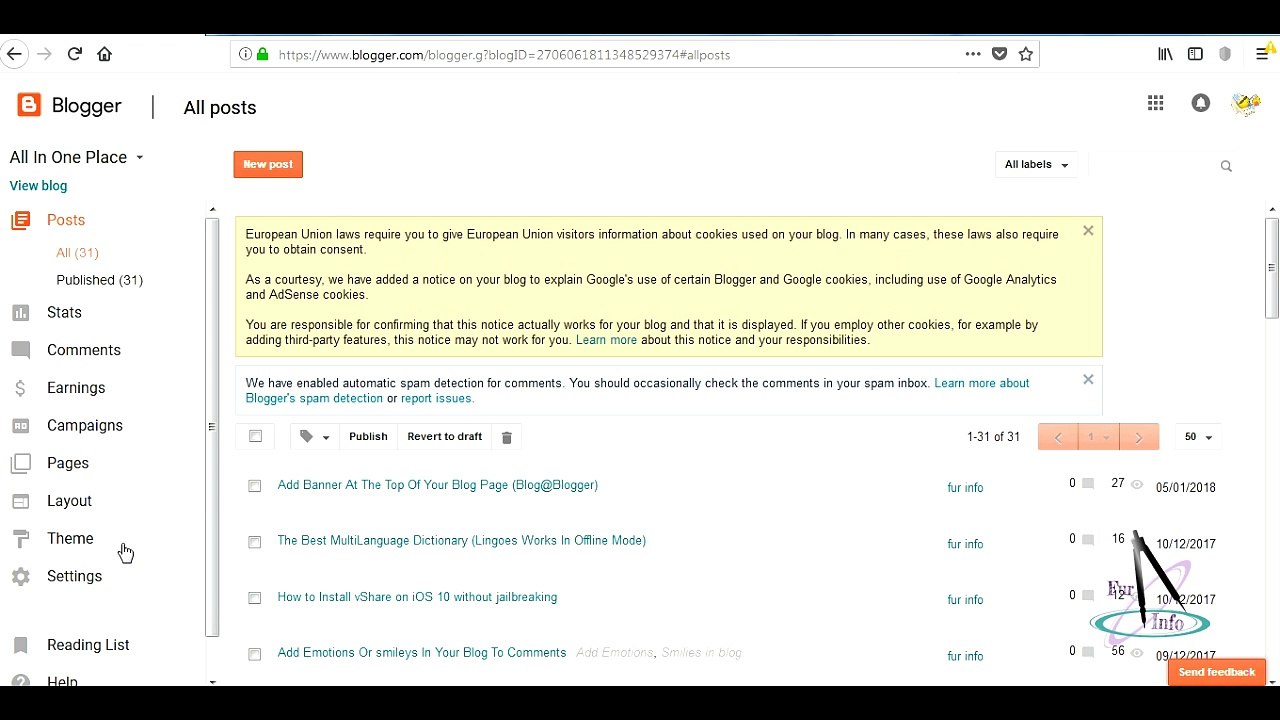Open Settings in sidebar
The image size is (1280, 720).
(74, 576)
